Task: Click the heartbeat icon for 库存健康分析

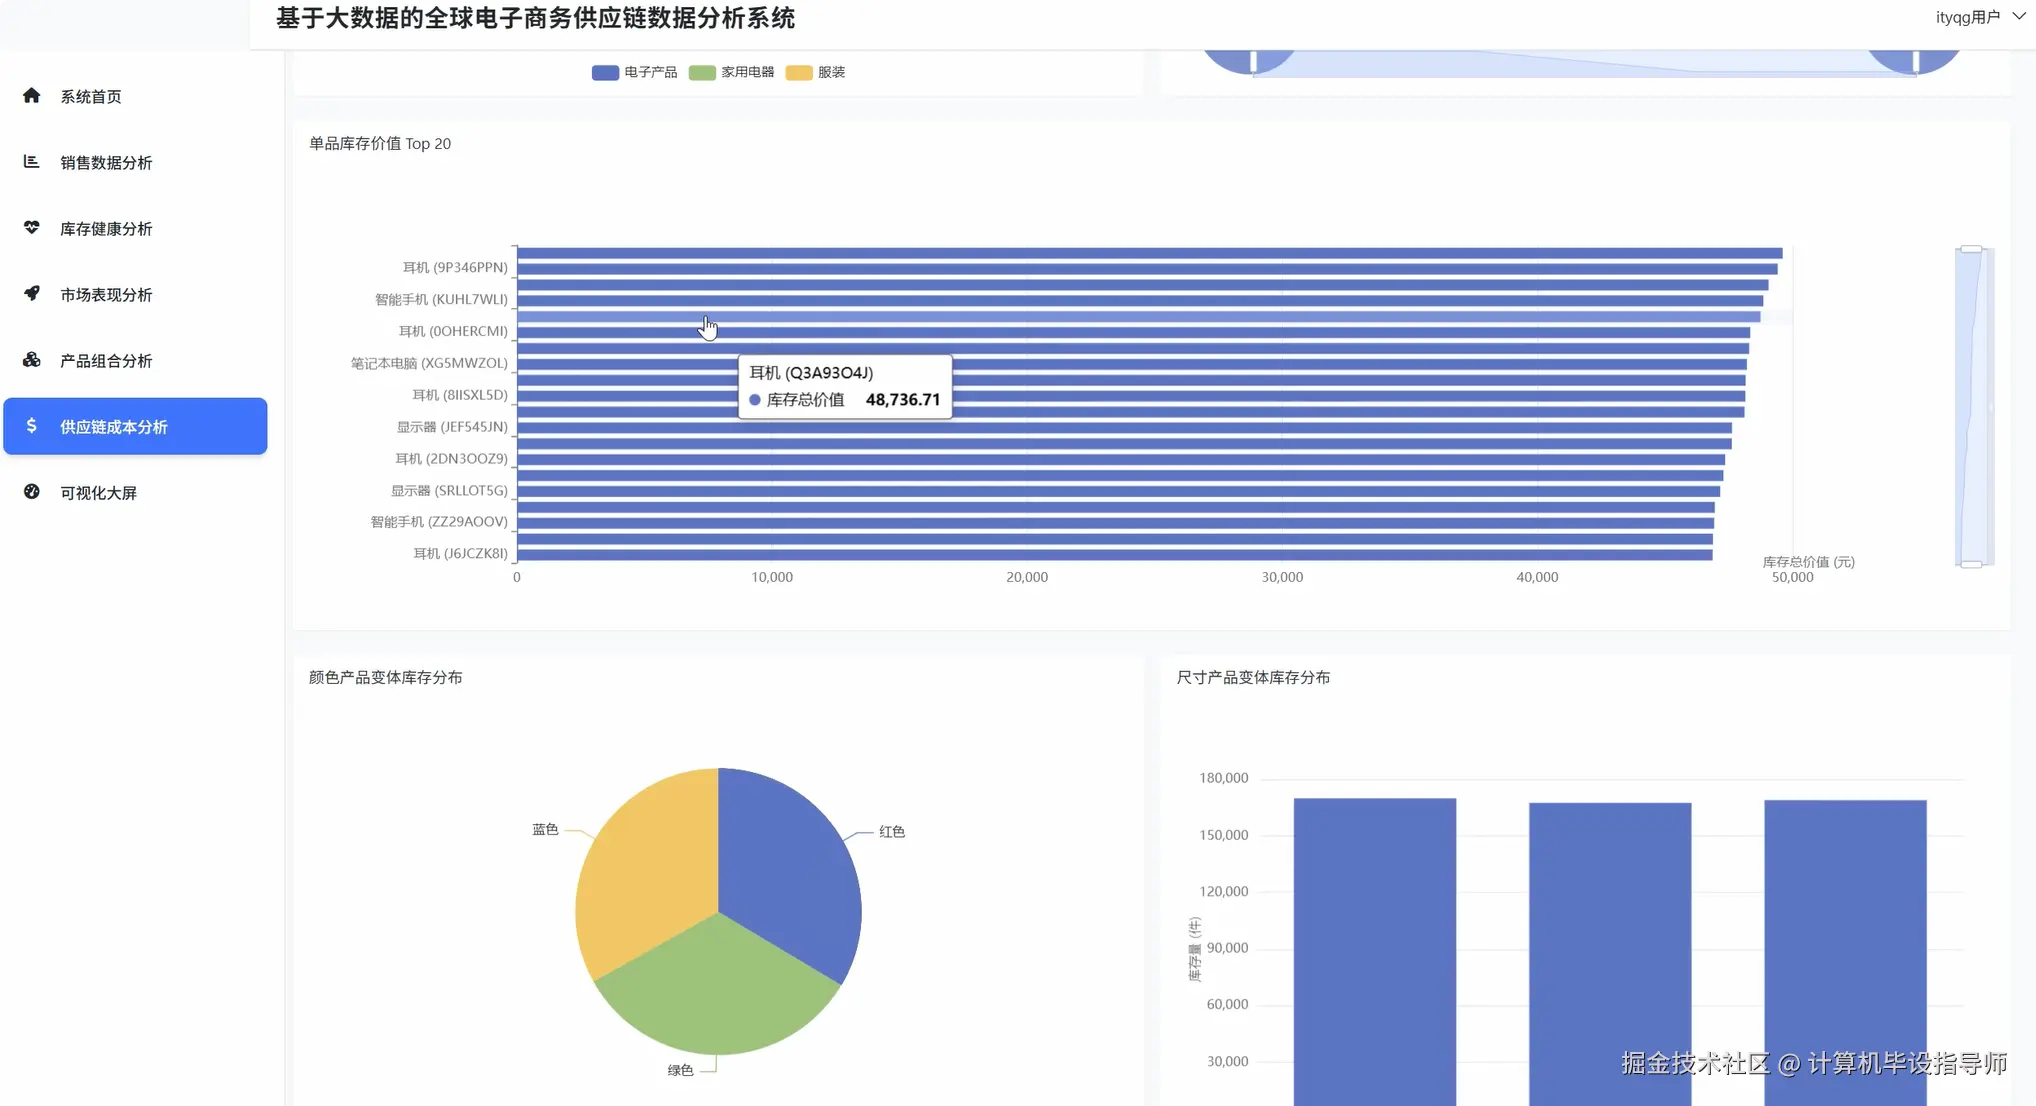Action: 32,228
